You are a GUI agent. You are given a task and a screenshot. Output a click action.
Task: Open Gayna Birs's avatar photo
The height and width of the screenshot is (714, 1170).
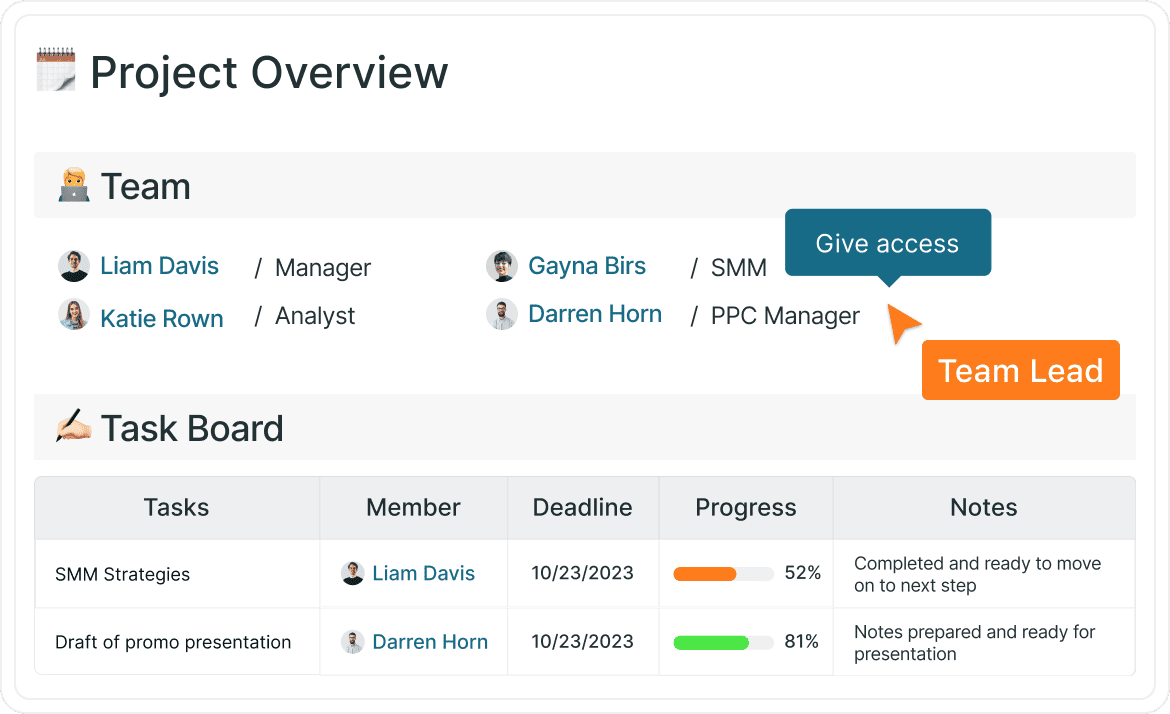click(501, 266)
